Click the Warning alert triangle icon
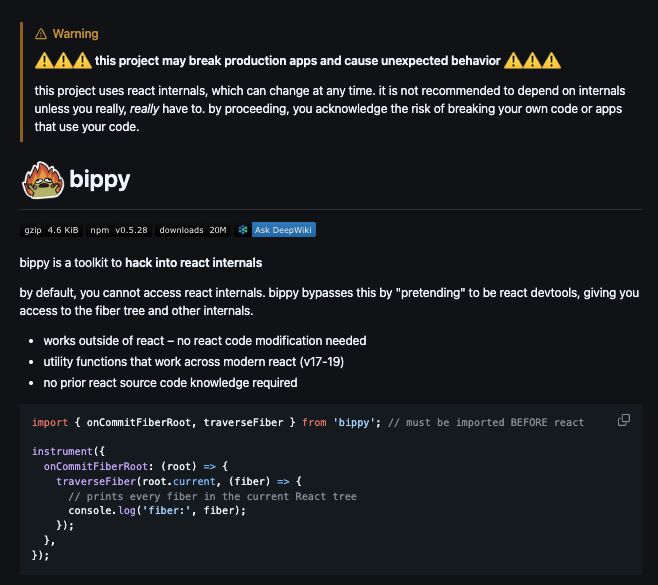This screenshot has height=585, width=658. 41,34
